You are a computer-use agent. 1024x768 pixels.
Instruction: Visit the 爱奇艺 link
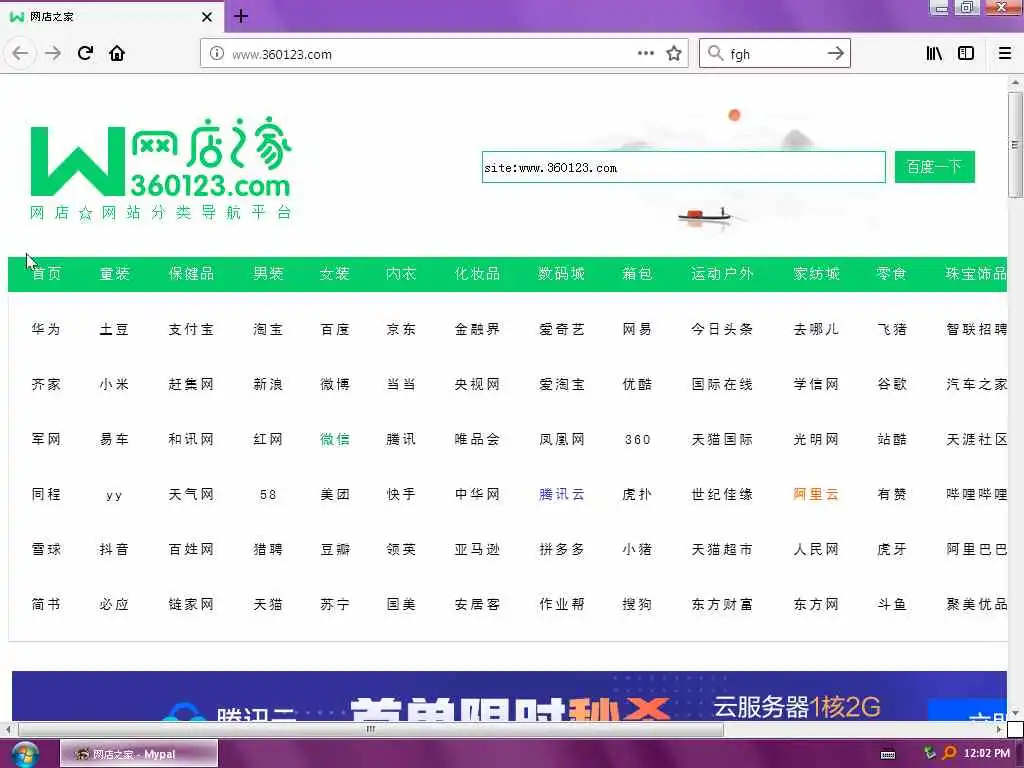click(x=562, y=329)
